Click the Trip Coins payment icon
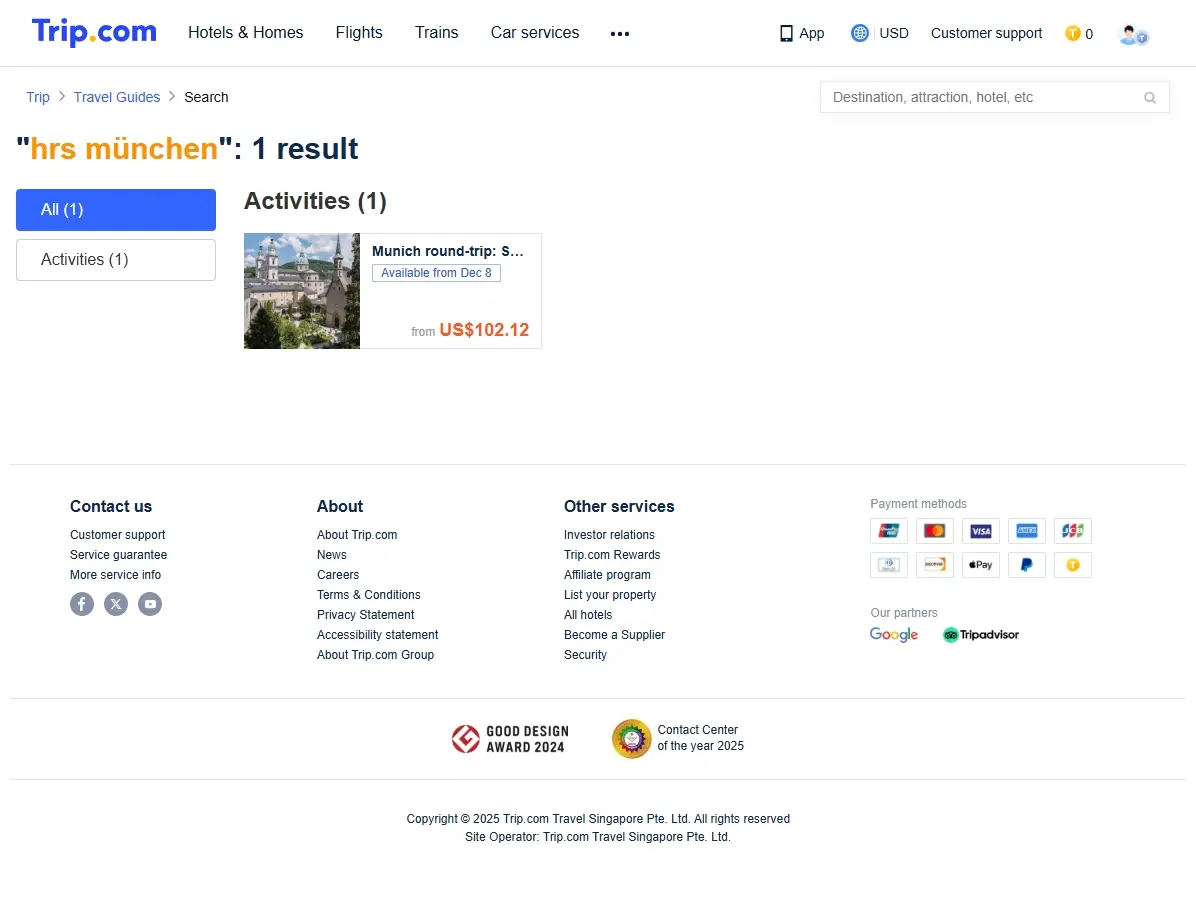The width and height of the screenshot is (1196, 921). [1072, 565]
